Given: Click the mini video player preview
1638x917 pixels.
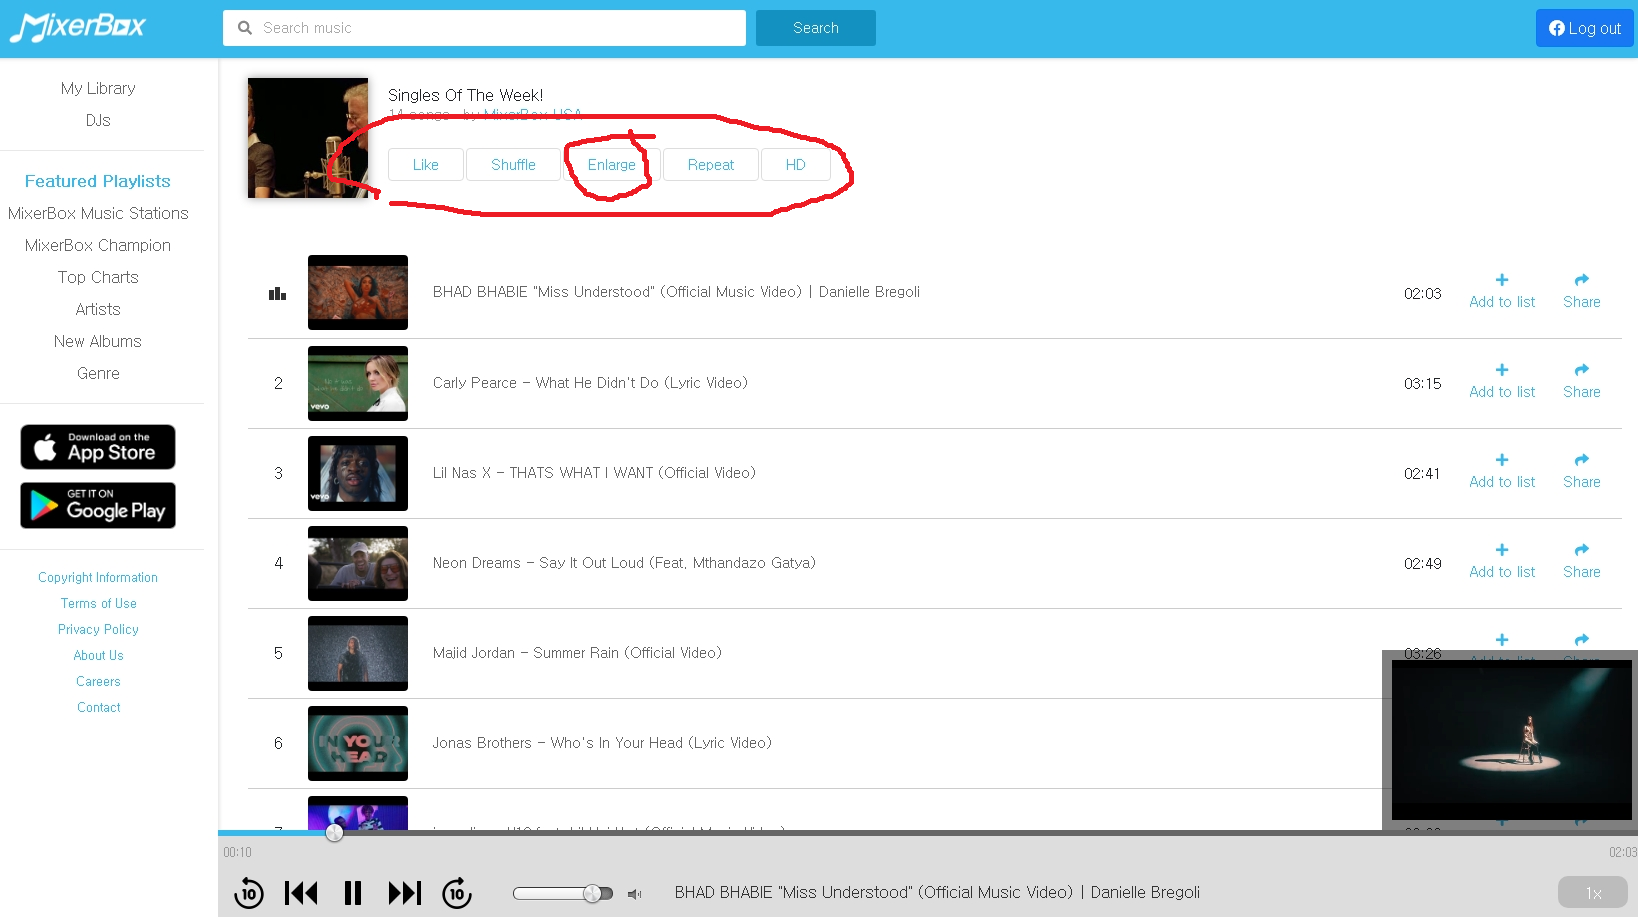Looking at the screenshot, I should 1511,740.
